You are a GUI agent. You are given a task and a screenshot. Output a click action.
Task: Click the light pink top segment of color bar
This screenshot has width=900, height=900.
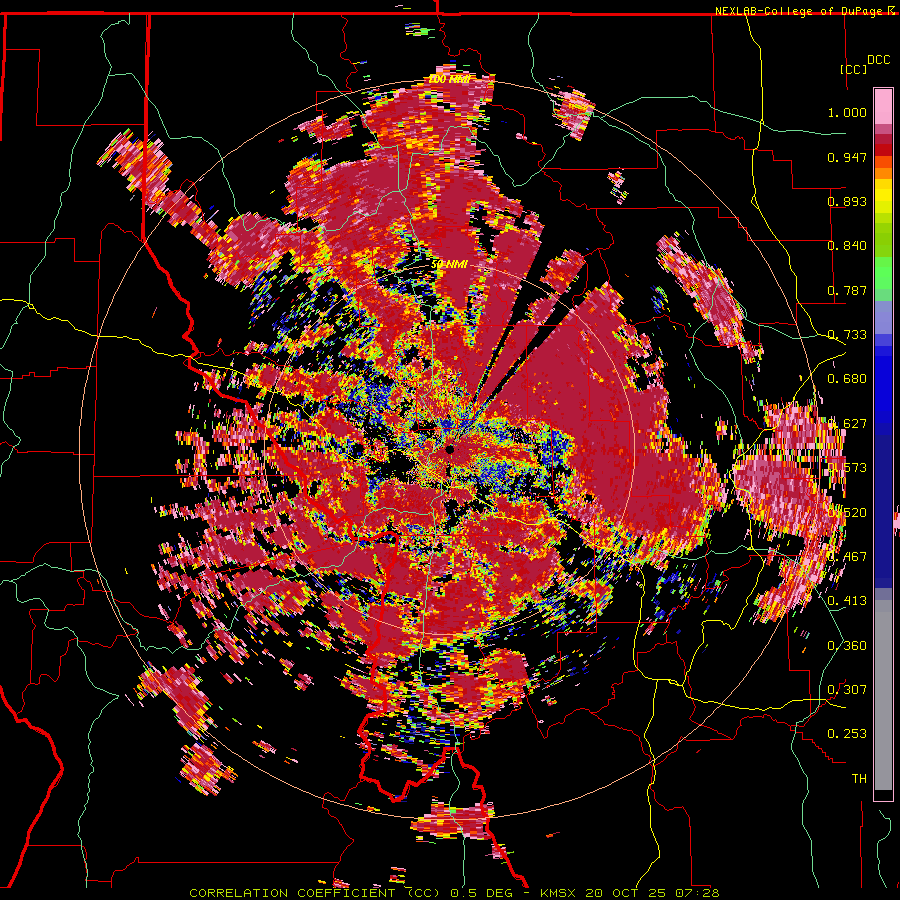click(883, 106)
